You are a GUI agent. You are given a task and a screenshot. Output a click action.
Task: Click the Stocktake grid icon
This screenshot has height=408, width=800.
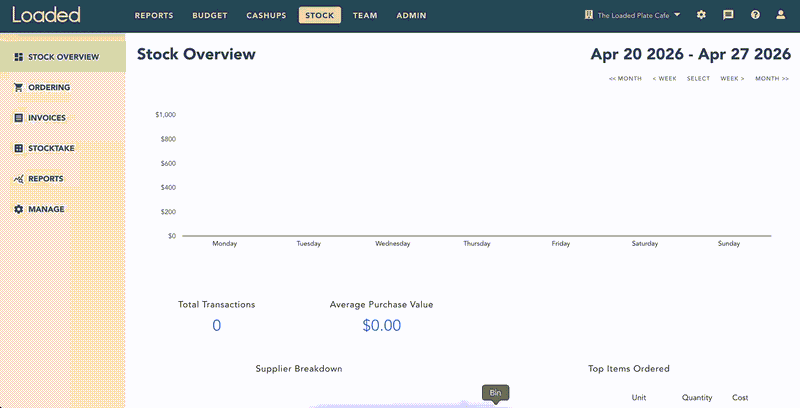coord(19,148)
